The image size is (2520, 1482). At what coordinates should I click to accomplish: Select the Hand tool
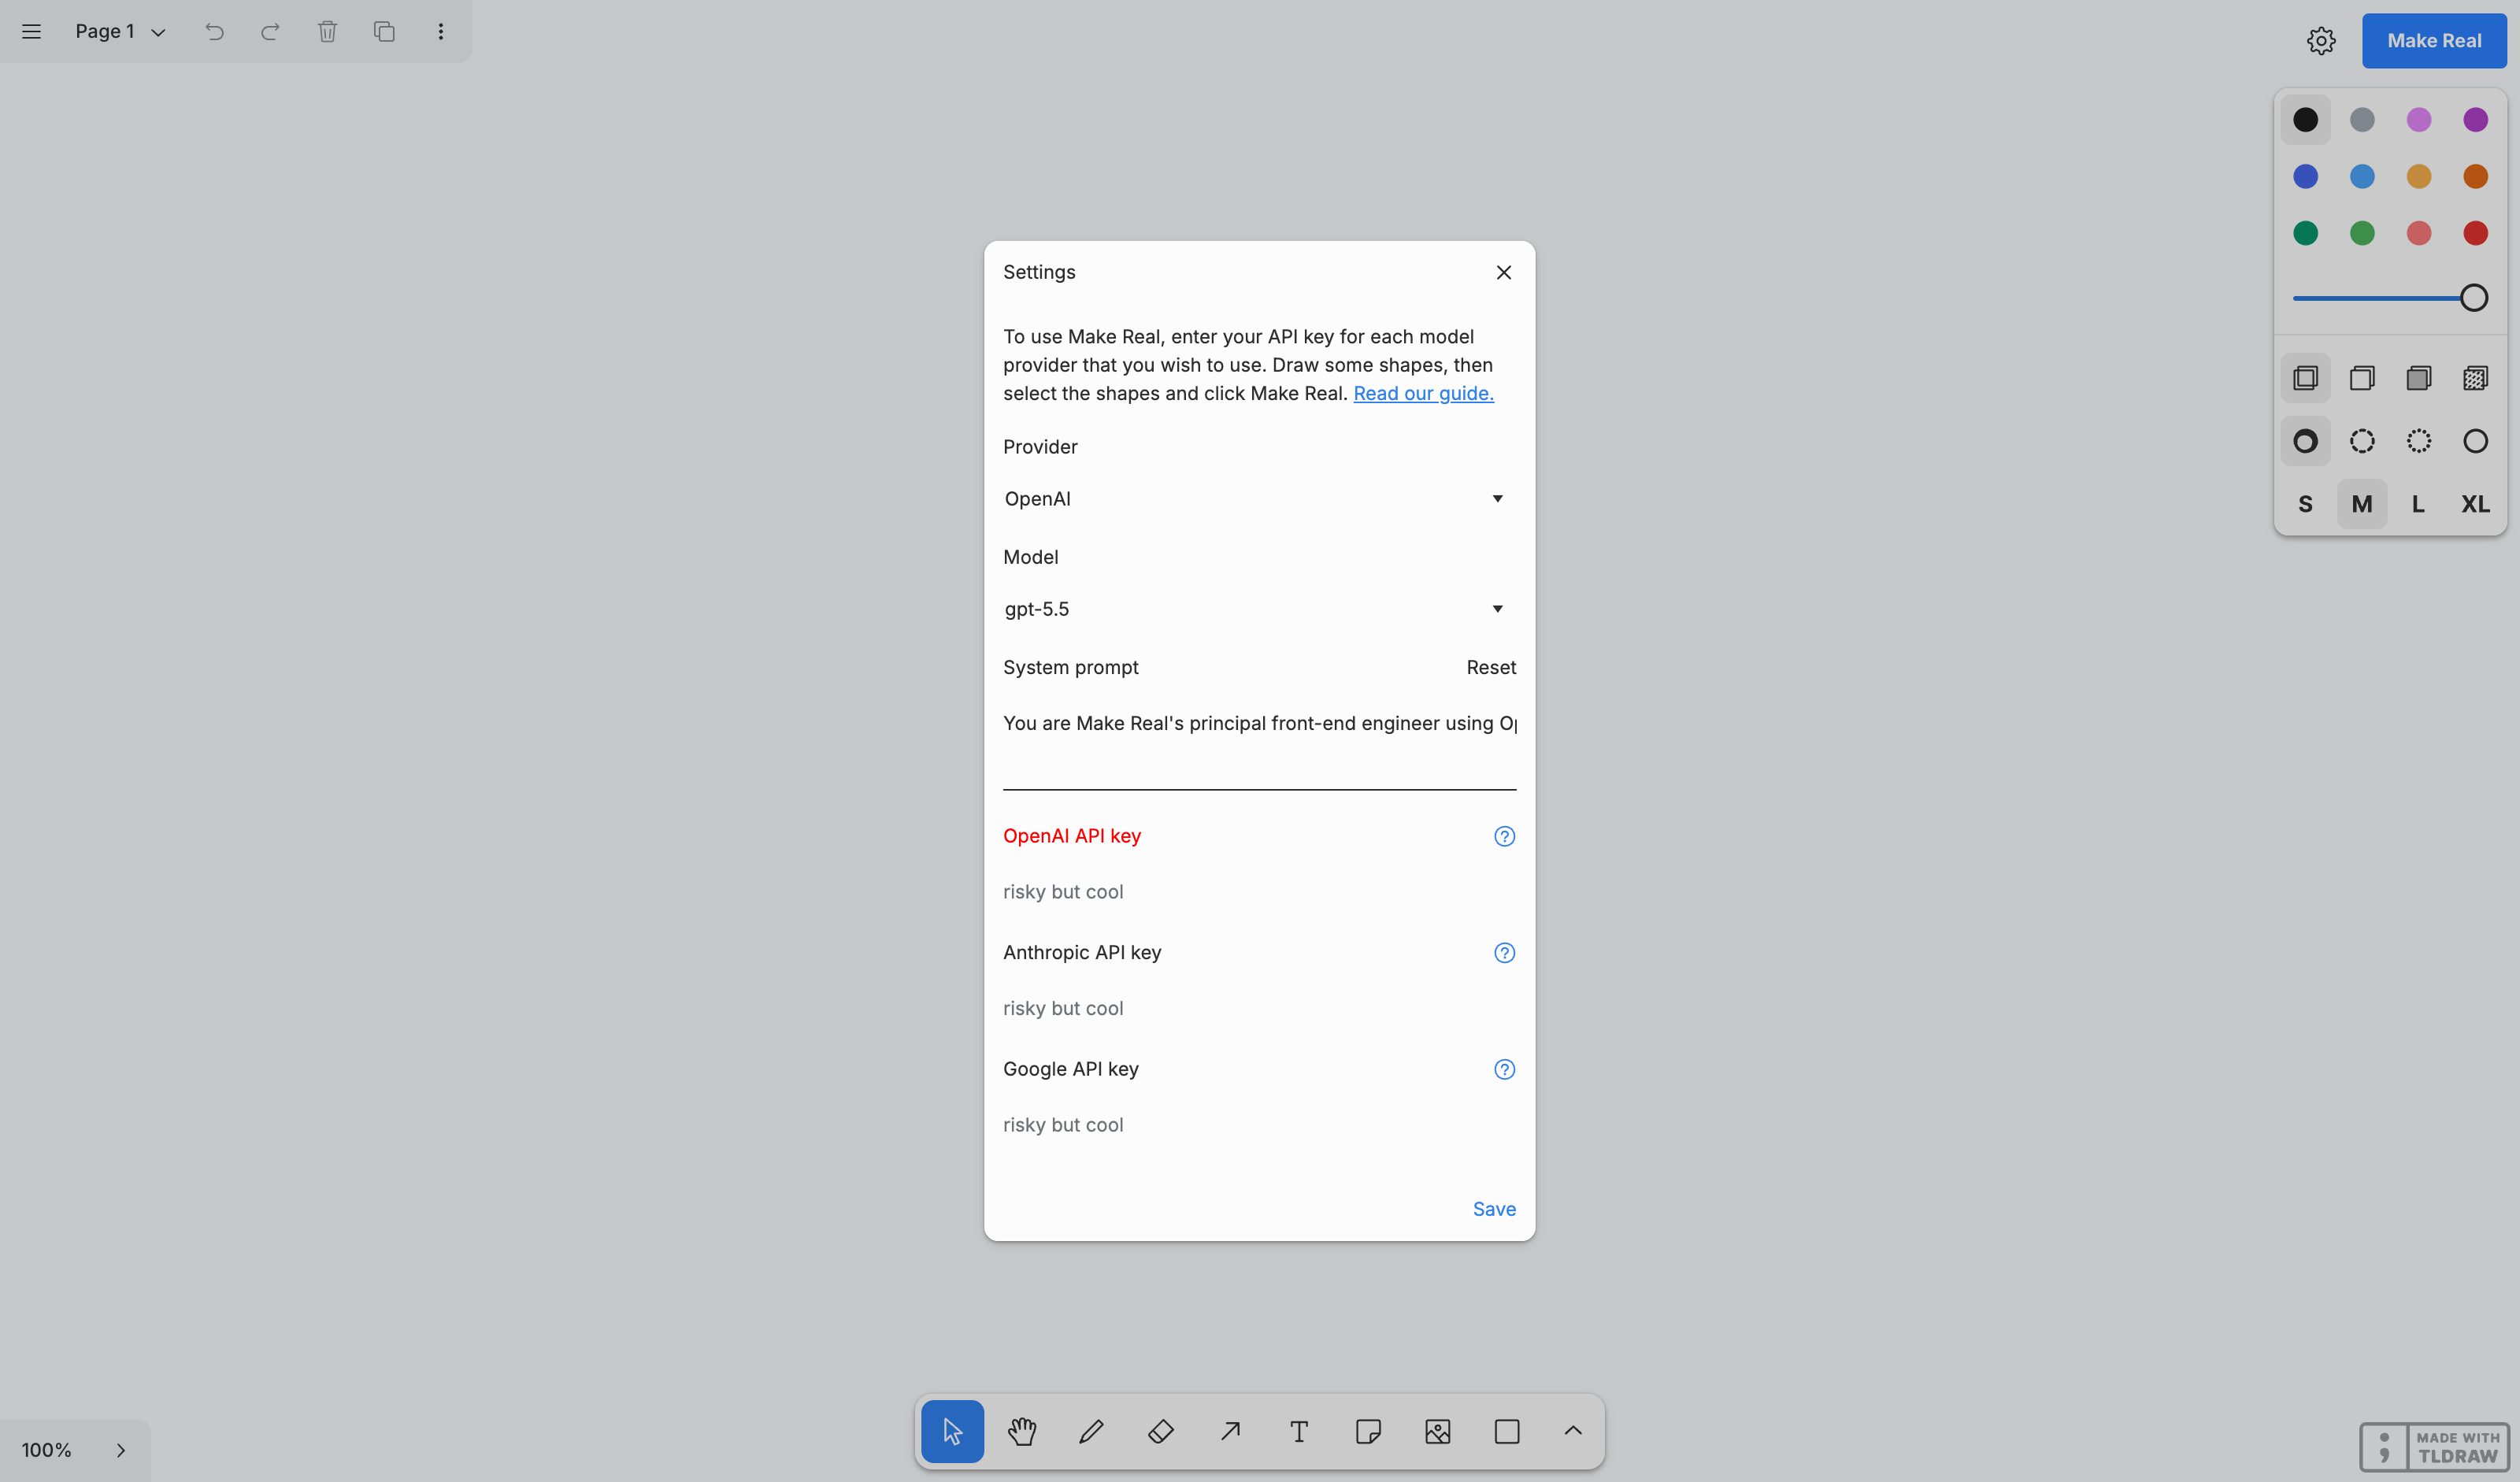[1022, 1431]
